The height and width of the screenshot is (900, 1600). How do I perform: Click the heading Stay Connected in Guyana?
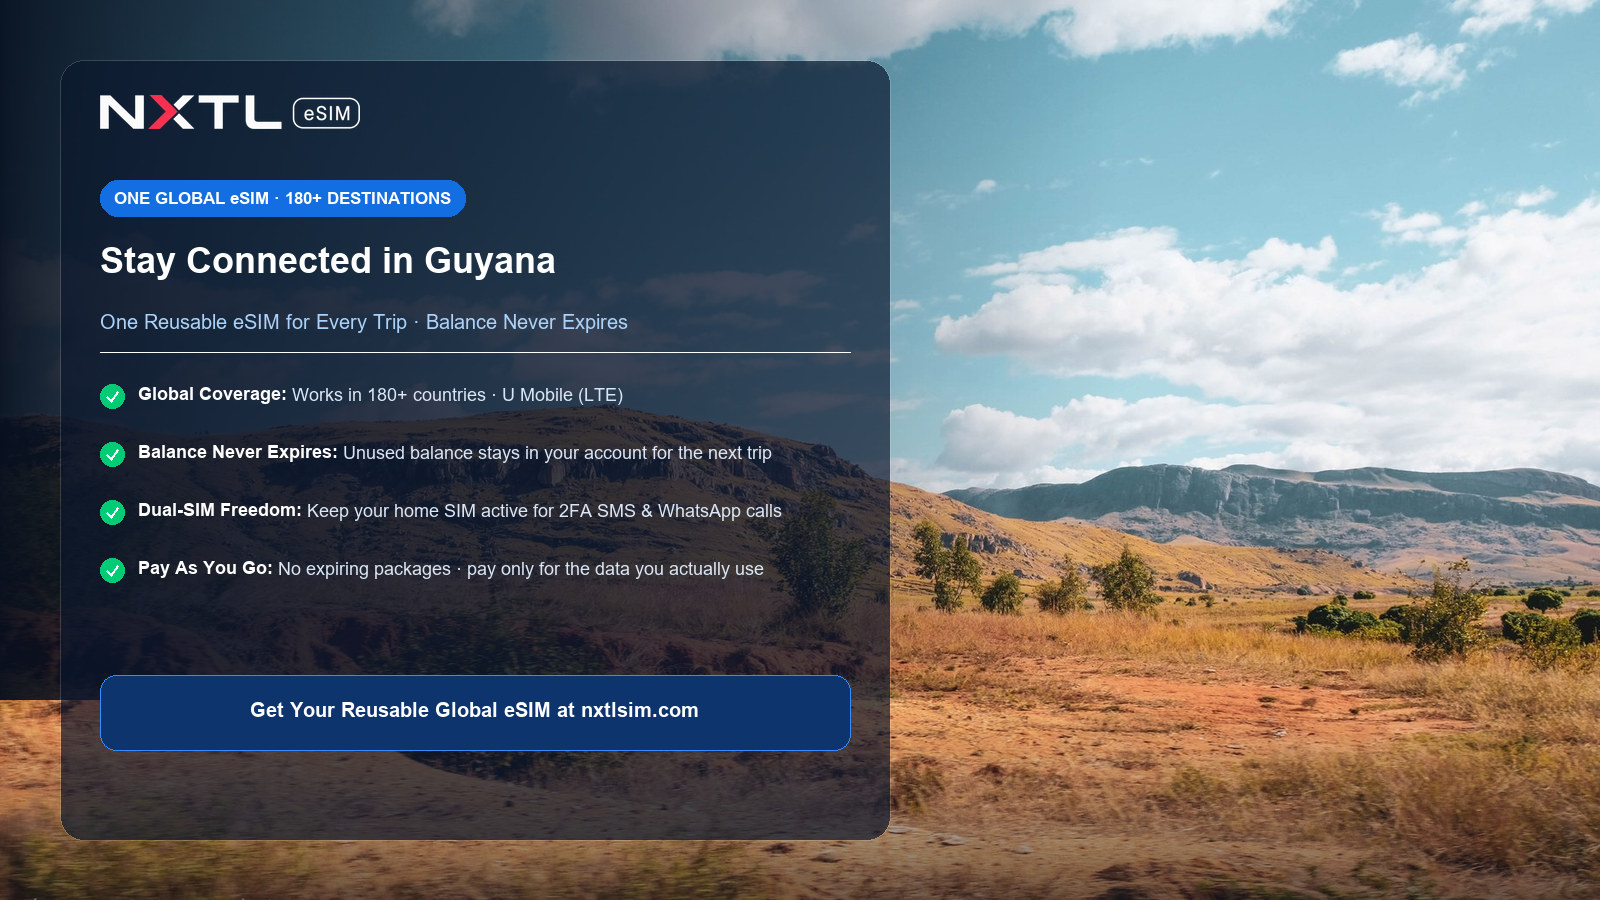327,261
